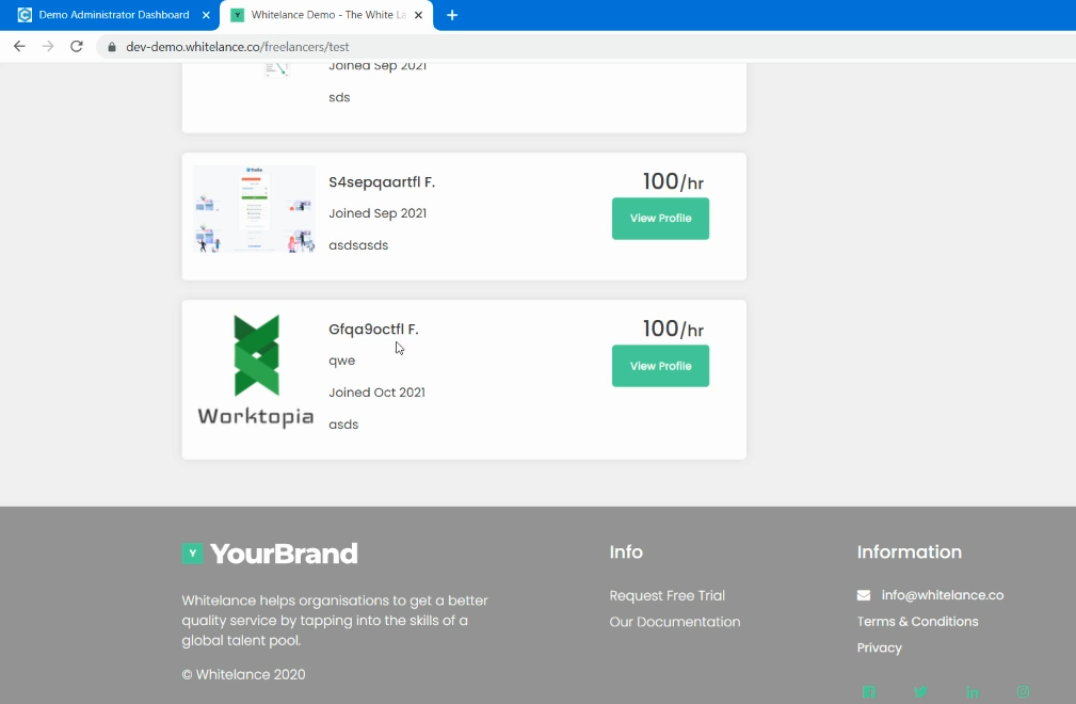Switch to Demo Administrator Dashboard tab
Screen dimensions: 1076x704
tap(113, 15)
